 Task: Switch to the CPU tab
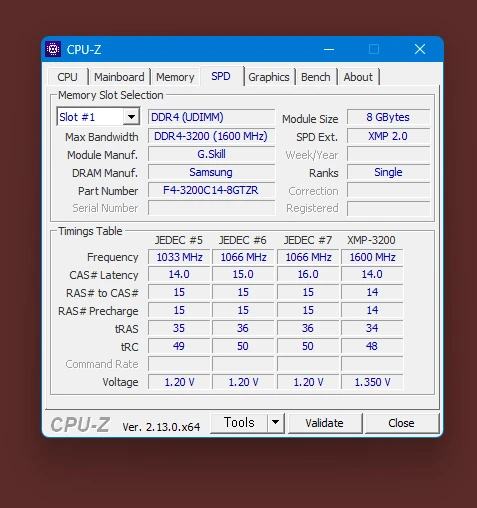[x=67, y=77]
